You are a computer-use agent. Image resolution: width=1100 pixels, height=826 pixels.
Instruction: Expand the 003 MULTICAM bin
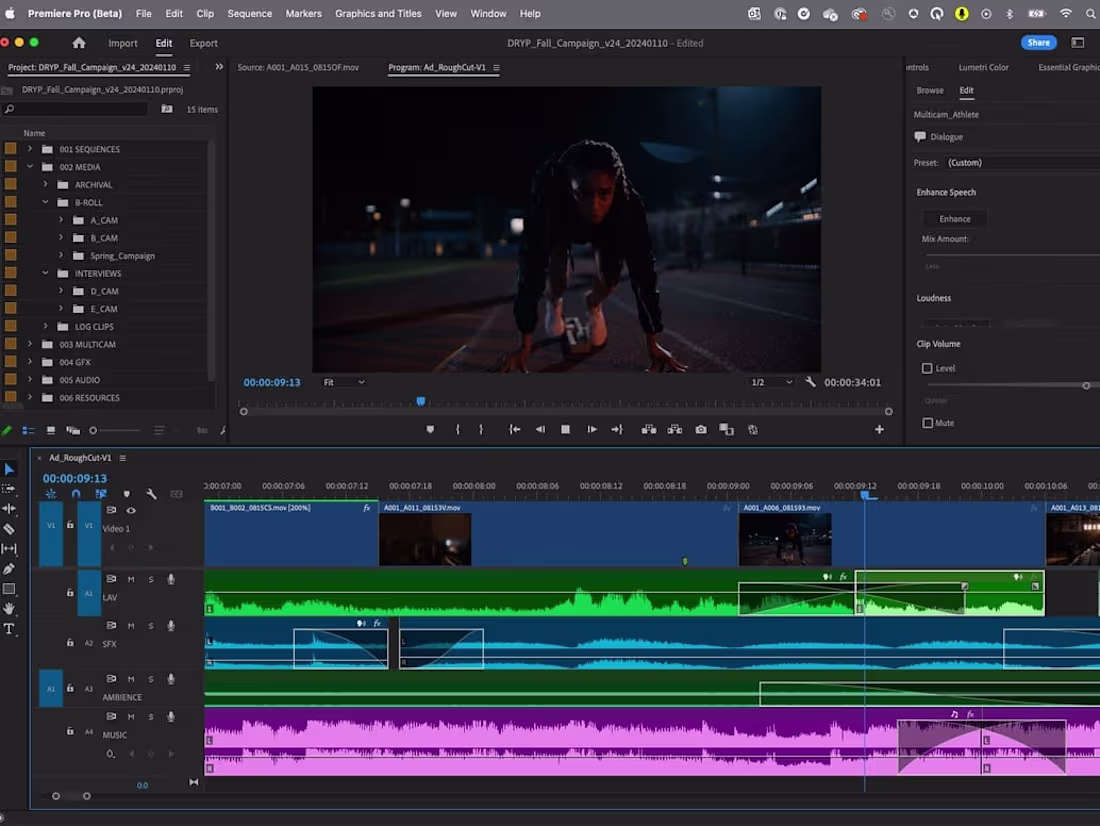(29, 344)
